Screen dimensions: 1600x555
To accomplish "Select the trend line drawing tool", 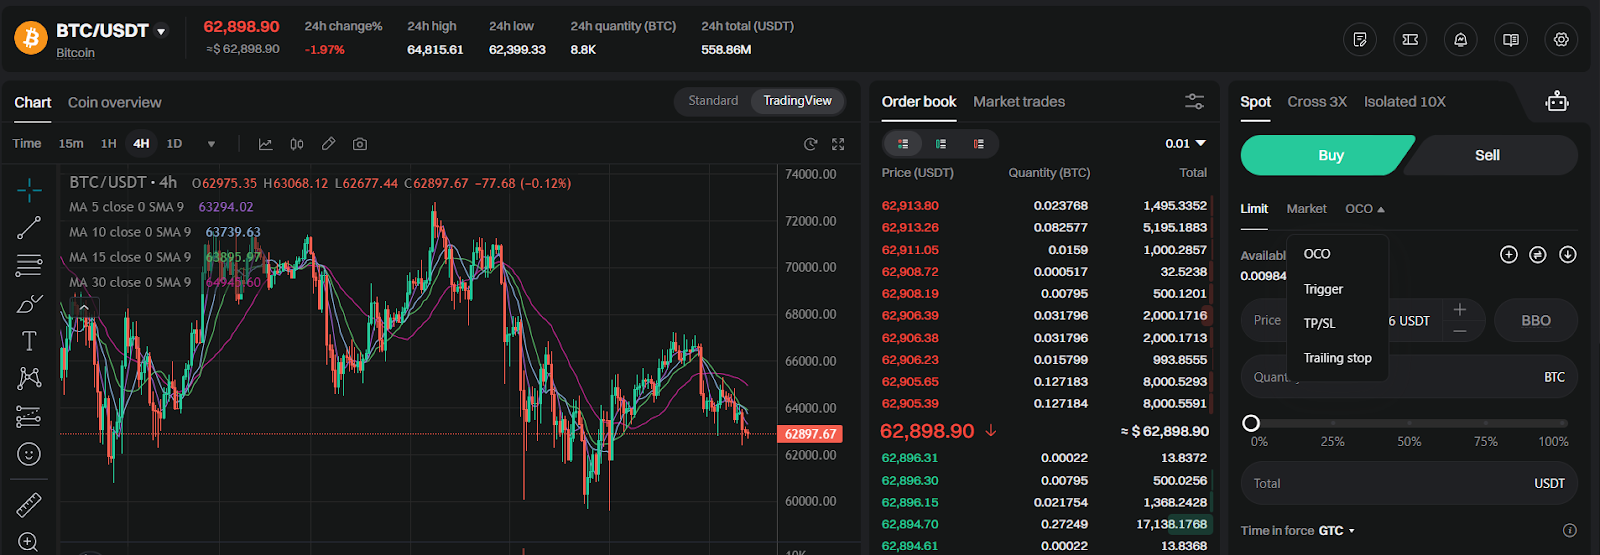I will coord(29,228).
